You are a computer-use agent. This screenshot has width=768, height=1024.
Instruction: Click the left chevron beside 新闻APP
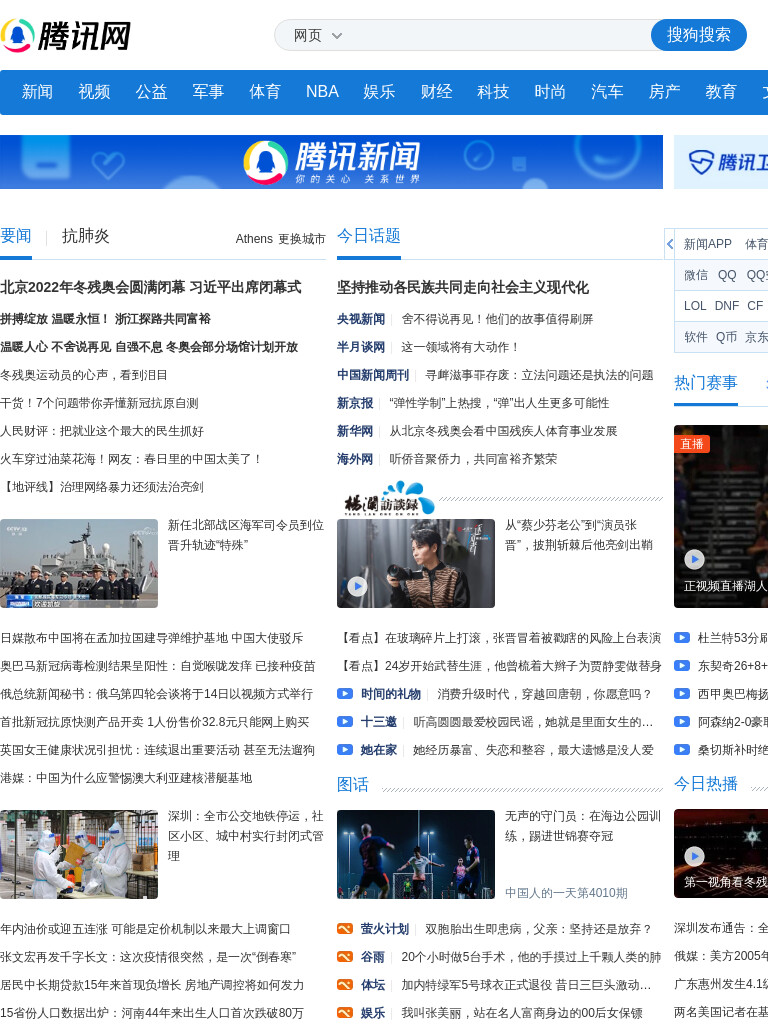[669, 244]
